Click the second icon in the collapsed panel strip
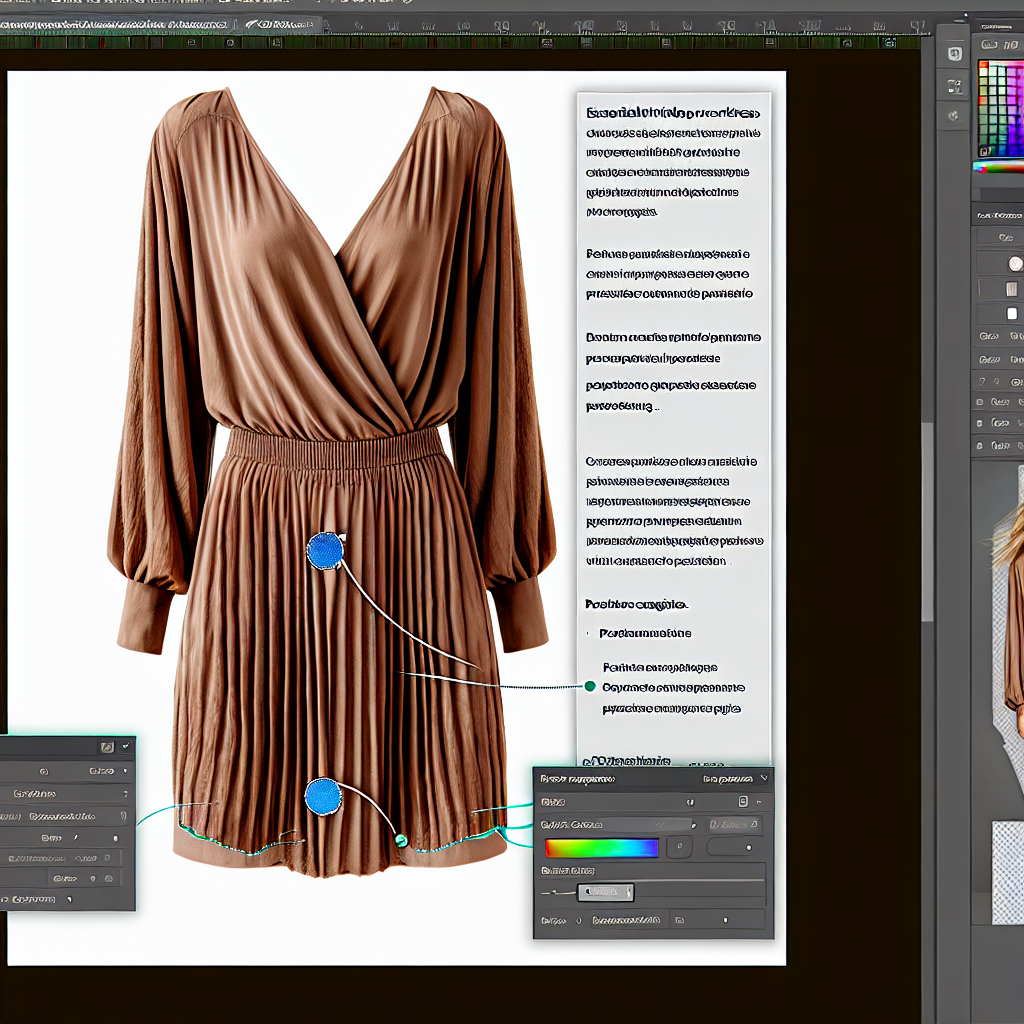Screen dimensions: 1024x1024 [x=954, y=84]
